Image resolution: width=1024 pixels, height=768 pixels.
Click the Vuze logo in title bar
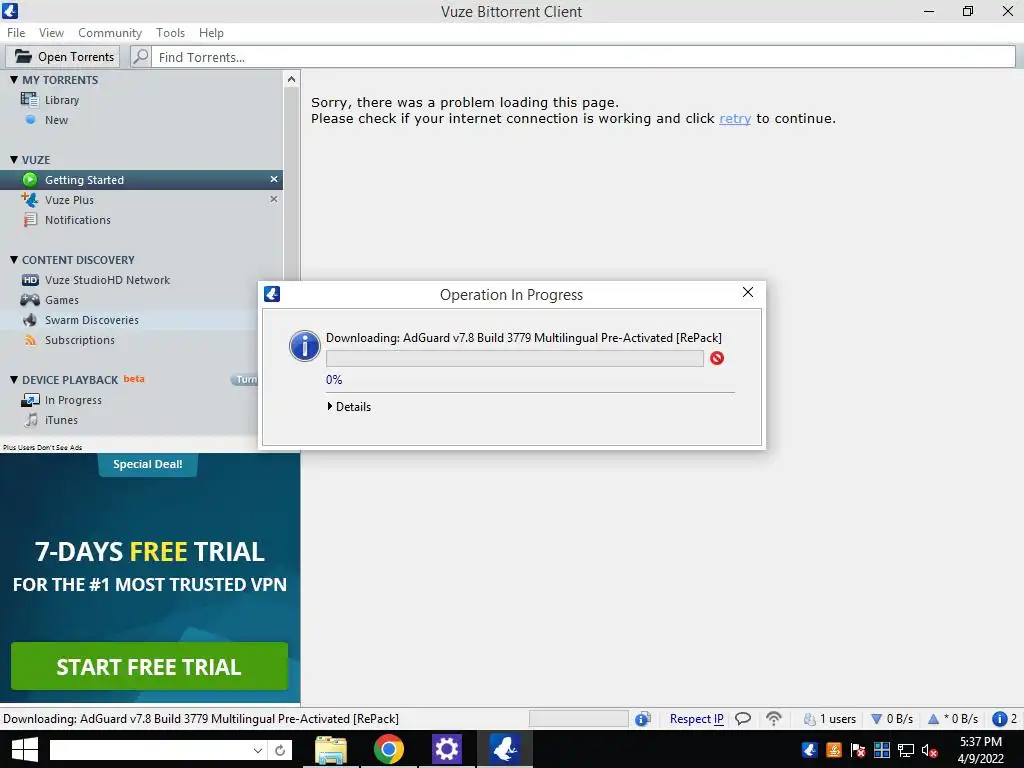click(10, 10)
